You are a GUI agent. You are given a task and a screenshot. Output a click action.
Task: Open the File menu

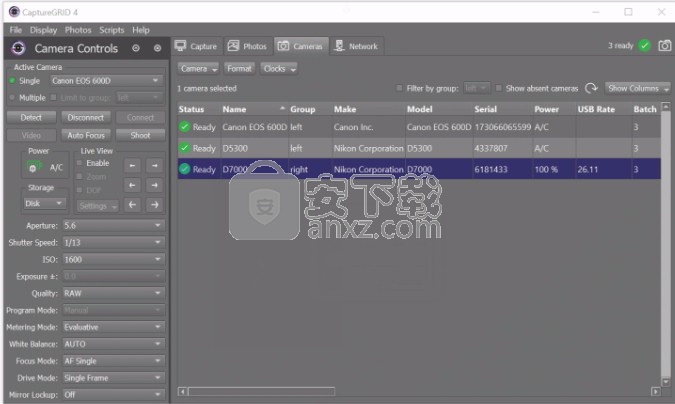point(15,30)
